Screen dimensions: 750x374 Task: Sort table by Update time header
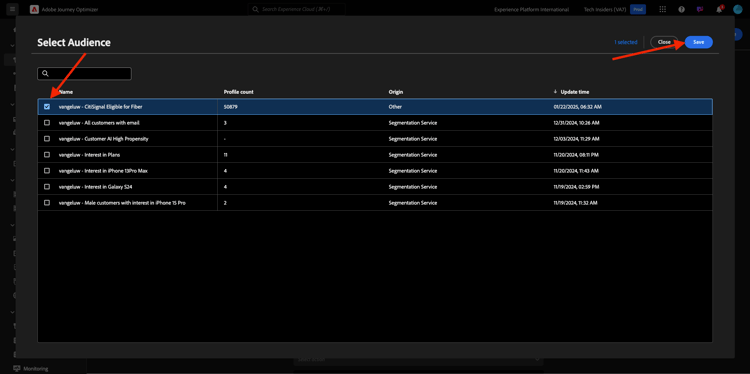tap(574, 92)
